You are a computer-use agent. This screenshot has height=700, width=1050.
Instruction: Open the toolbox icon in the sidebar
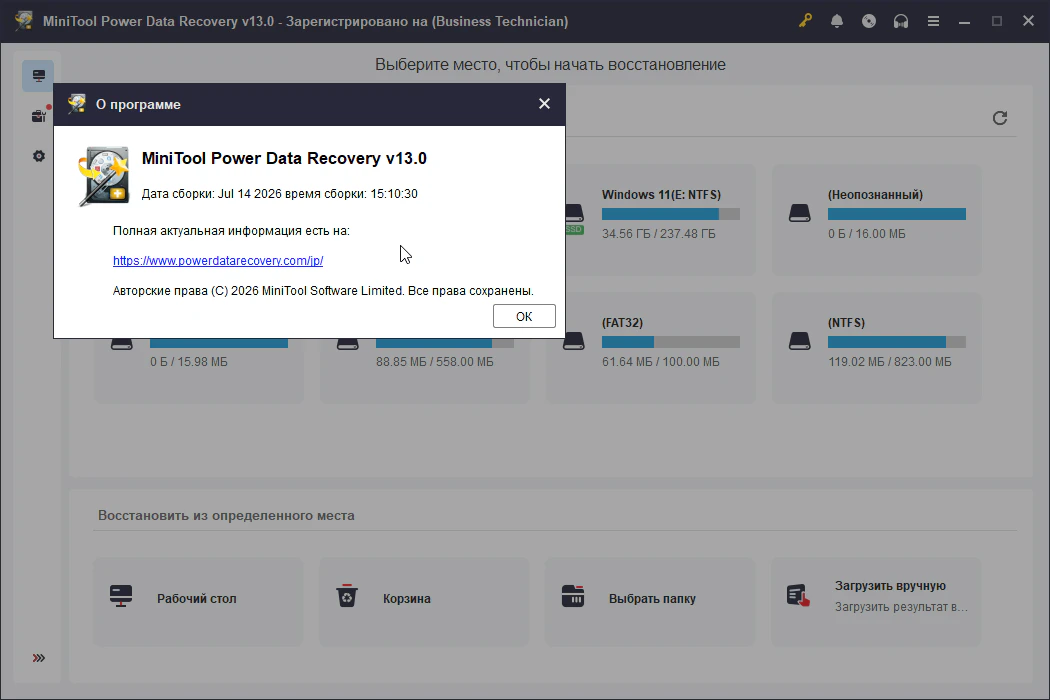click(x=39, y=116)
